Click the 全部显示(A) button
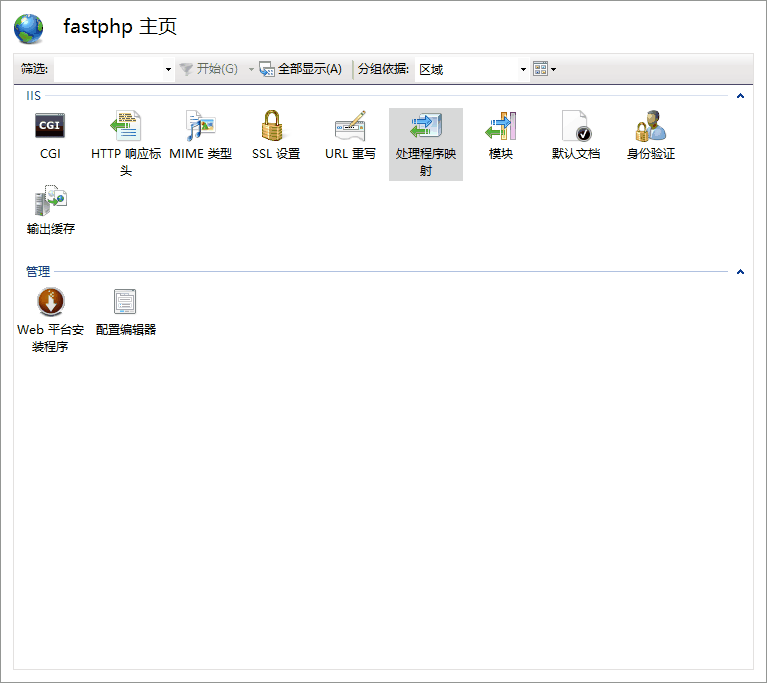This screenshot has height=683, width=767. [x=300, y=69]
